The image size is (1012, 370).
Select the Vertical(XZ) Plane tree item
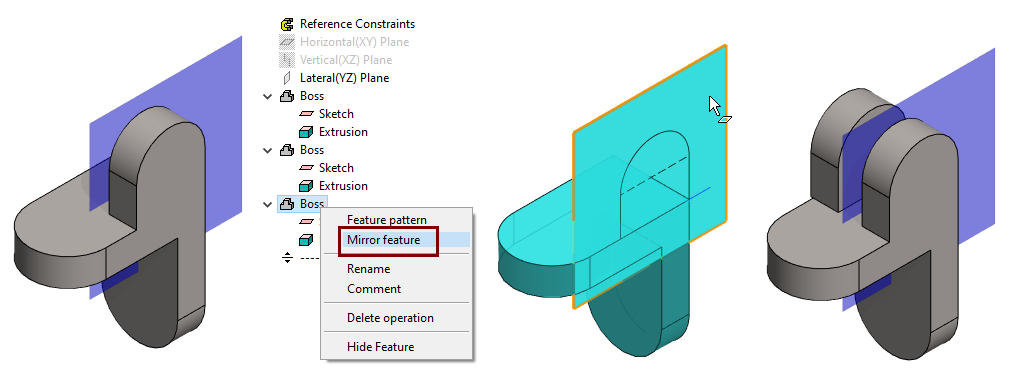click(346, 60)
